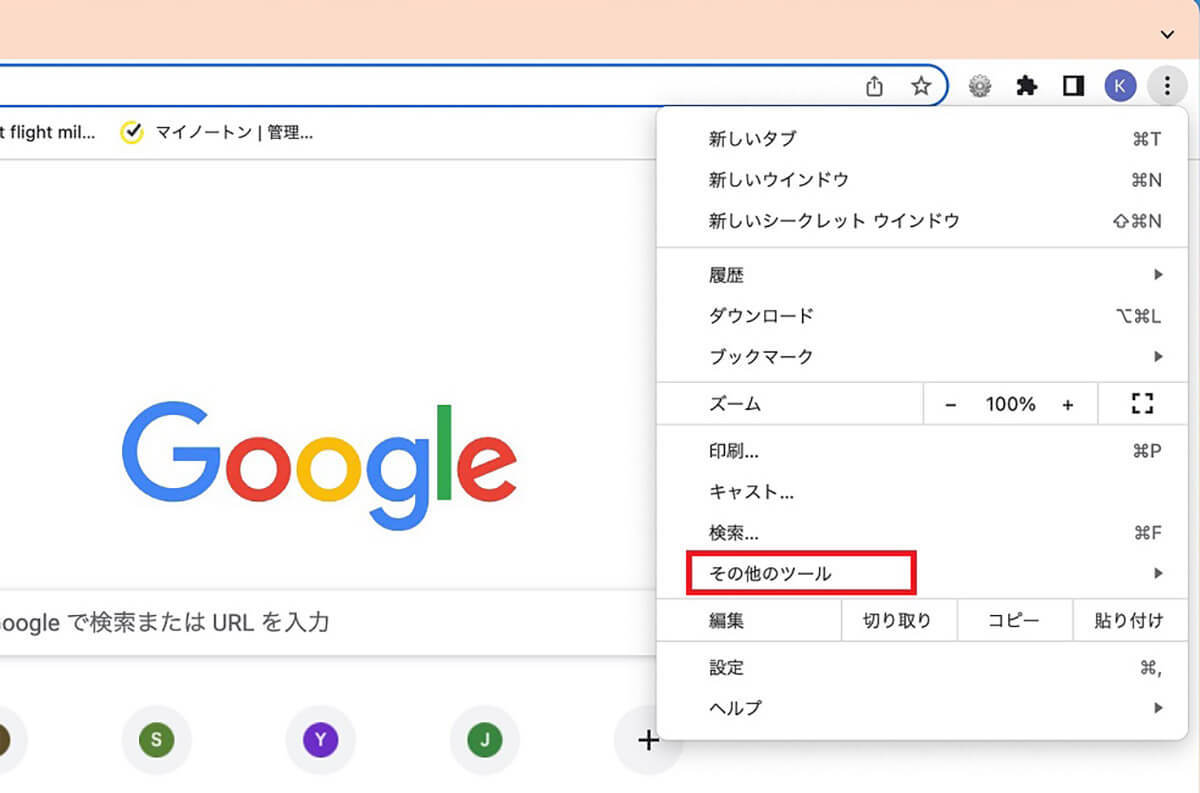1200x793 pixels.
Task: Open 設定 from the menu
Action: (921, 668)
